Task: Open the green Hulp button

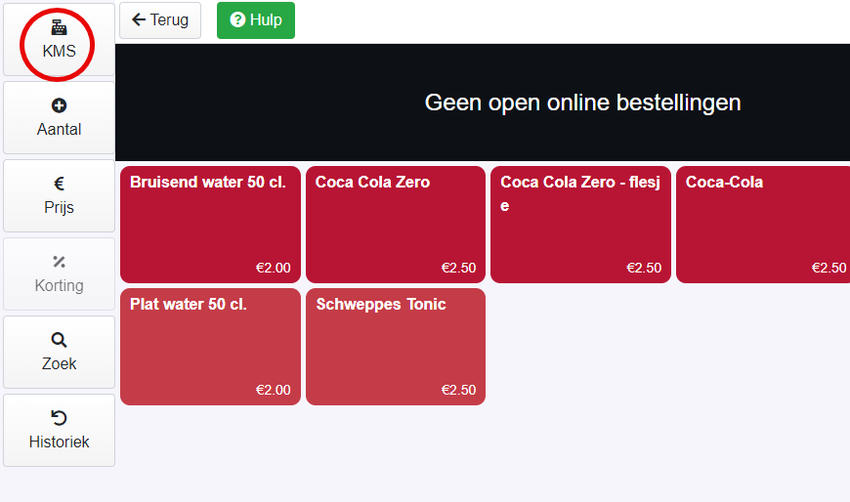Action: coord(256,20)
